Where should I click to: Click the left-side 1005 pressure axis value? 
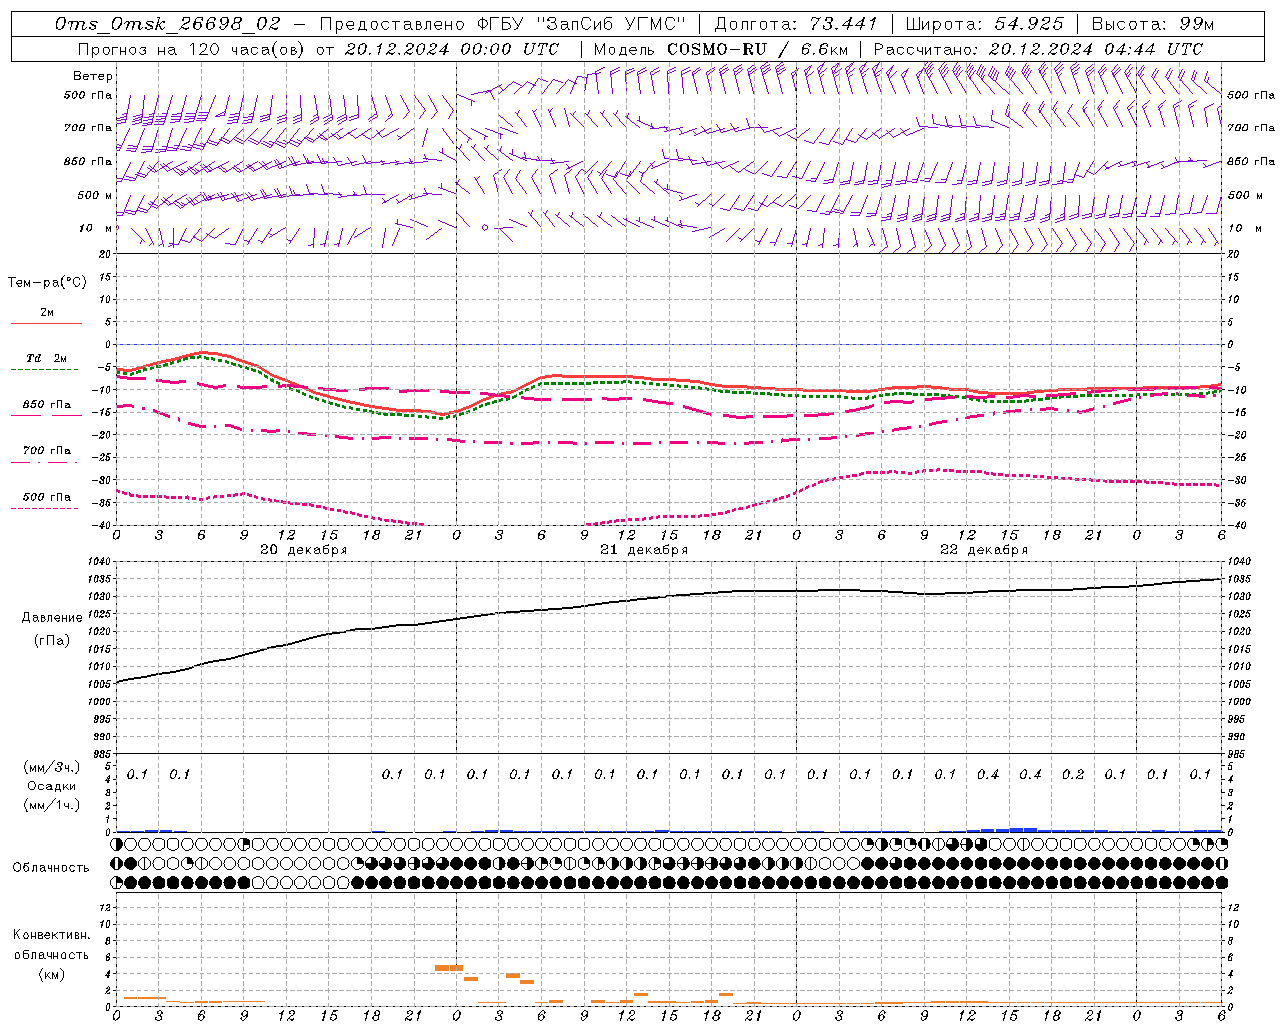click(100, 684)
